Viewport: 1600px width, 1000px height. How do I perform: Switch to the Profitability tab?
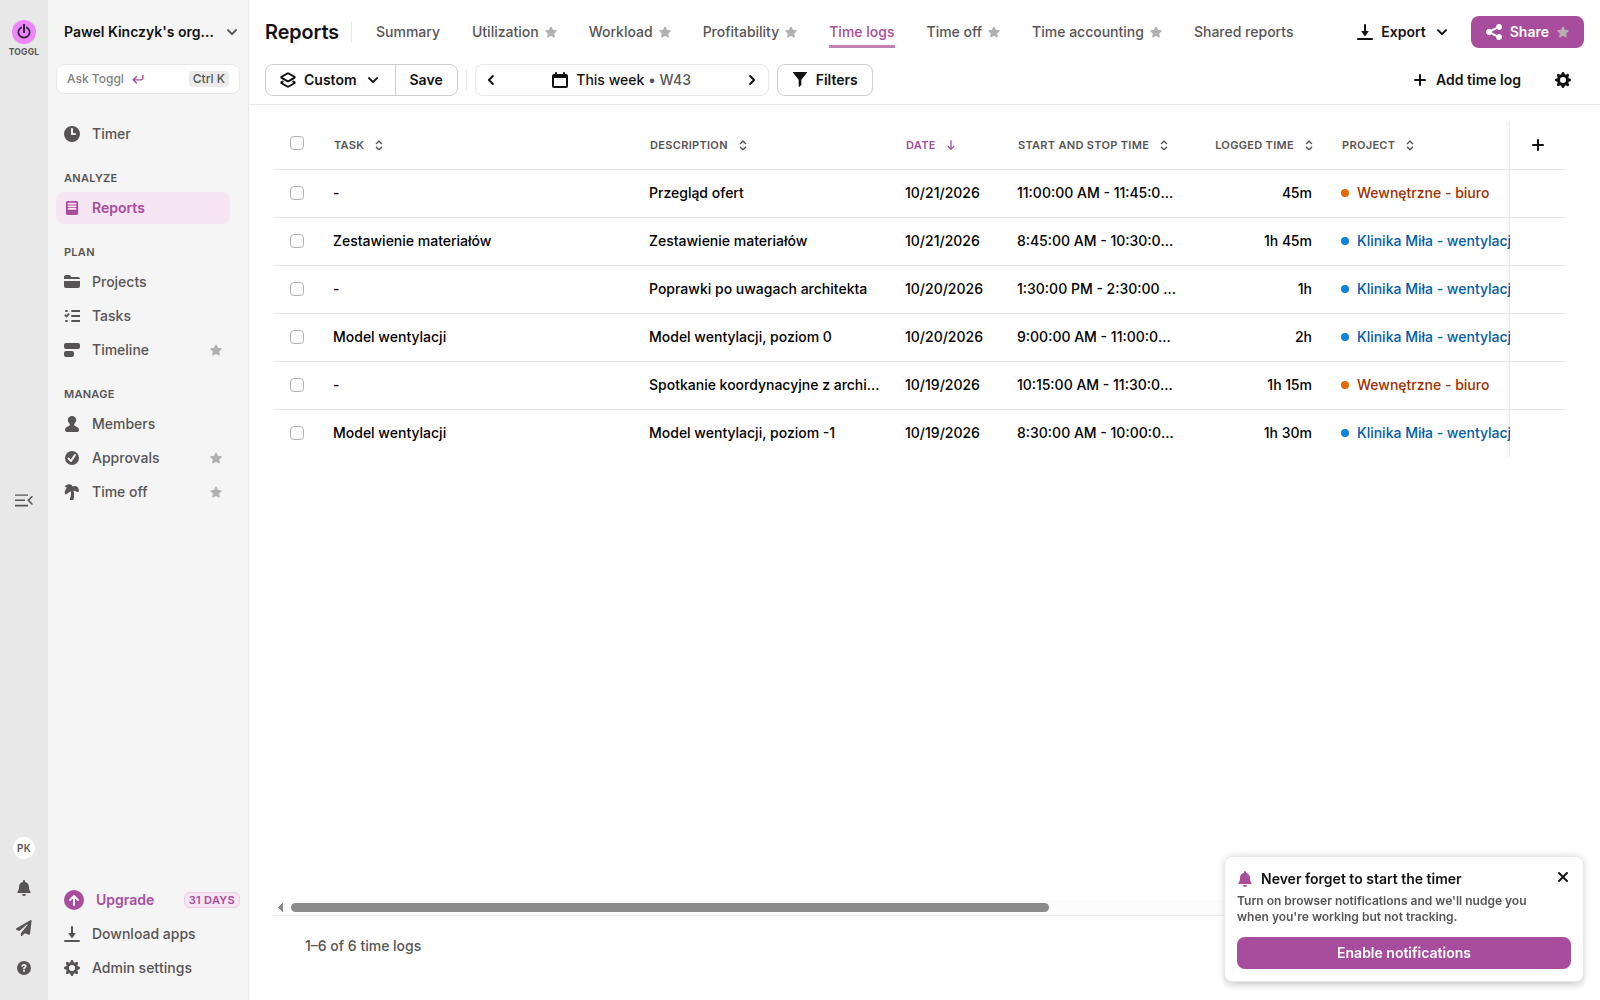[x=749, y=32]
